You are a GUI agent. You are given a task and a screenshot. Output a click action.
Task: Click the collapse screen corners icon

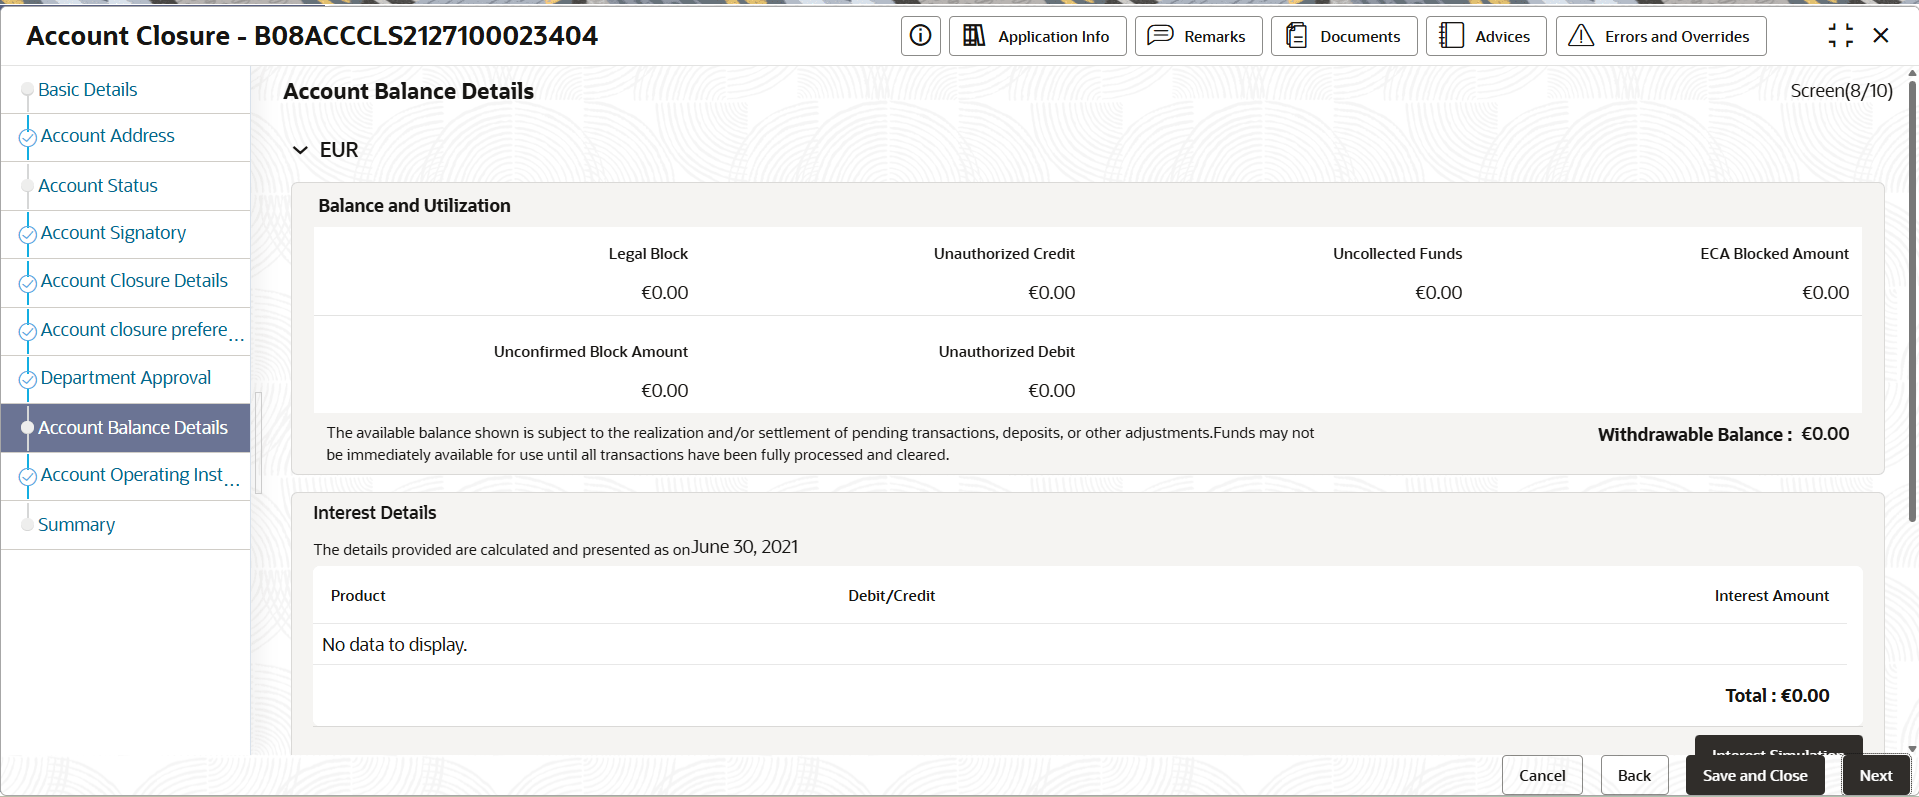click(x=1840, y=36)
